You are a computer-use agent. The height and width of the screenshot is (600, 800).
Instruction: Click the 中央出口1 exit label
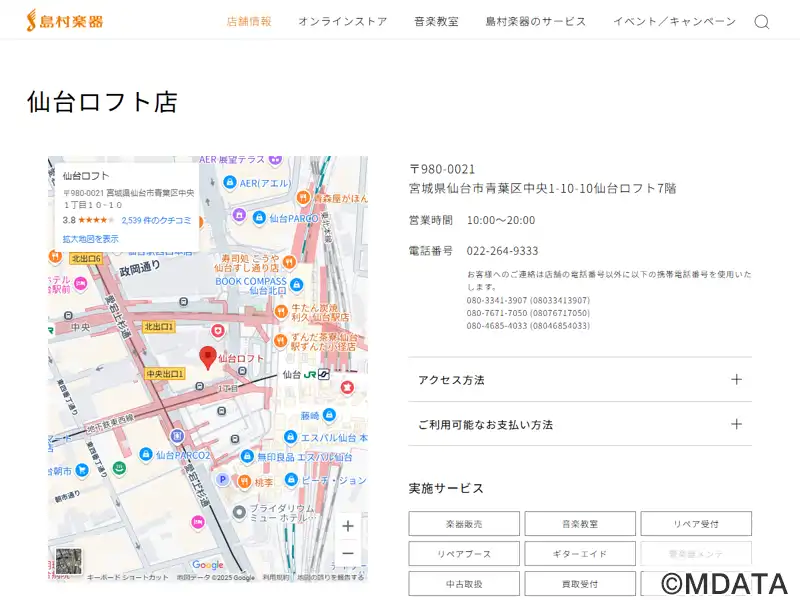165,374
